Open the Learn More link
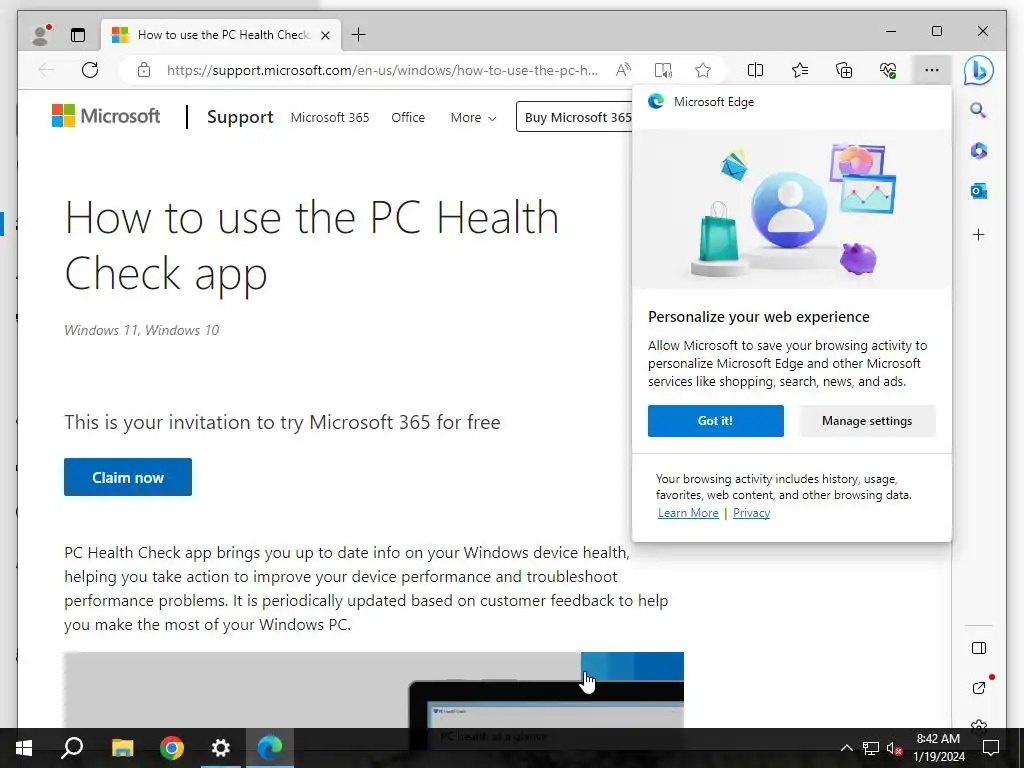Viewport: 1024px width, 768px height. pyautogui.click(x=688, y=513)
